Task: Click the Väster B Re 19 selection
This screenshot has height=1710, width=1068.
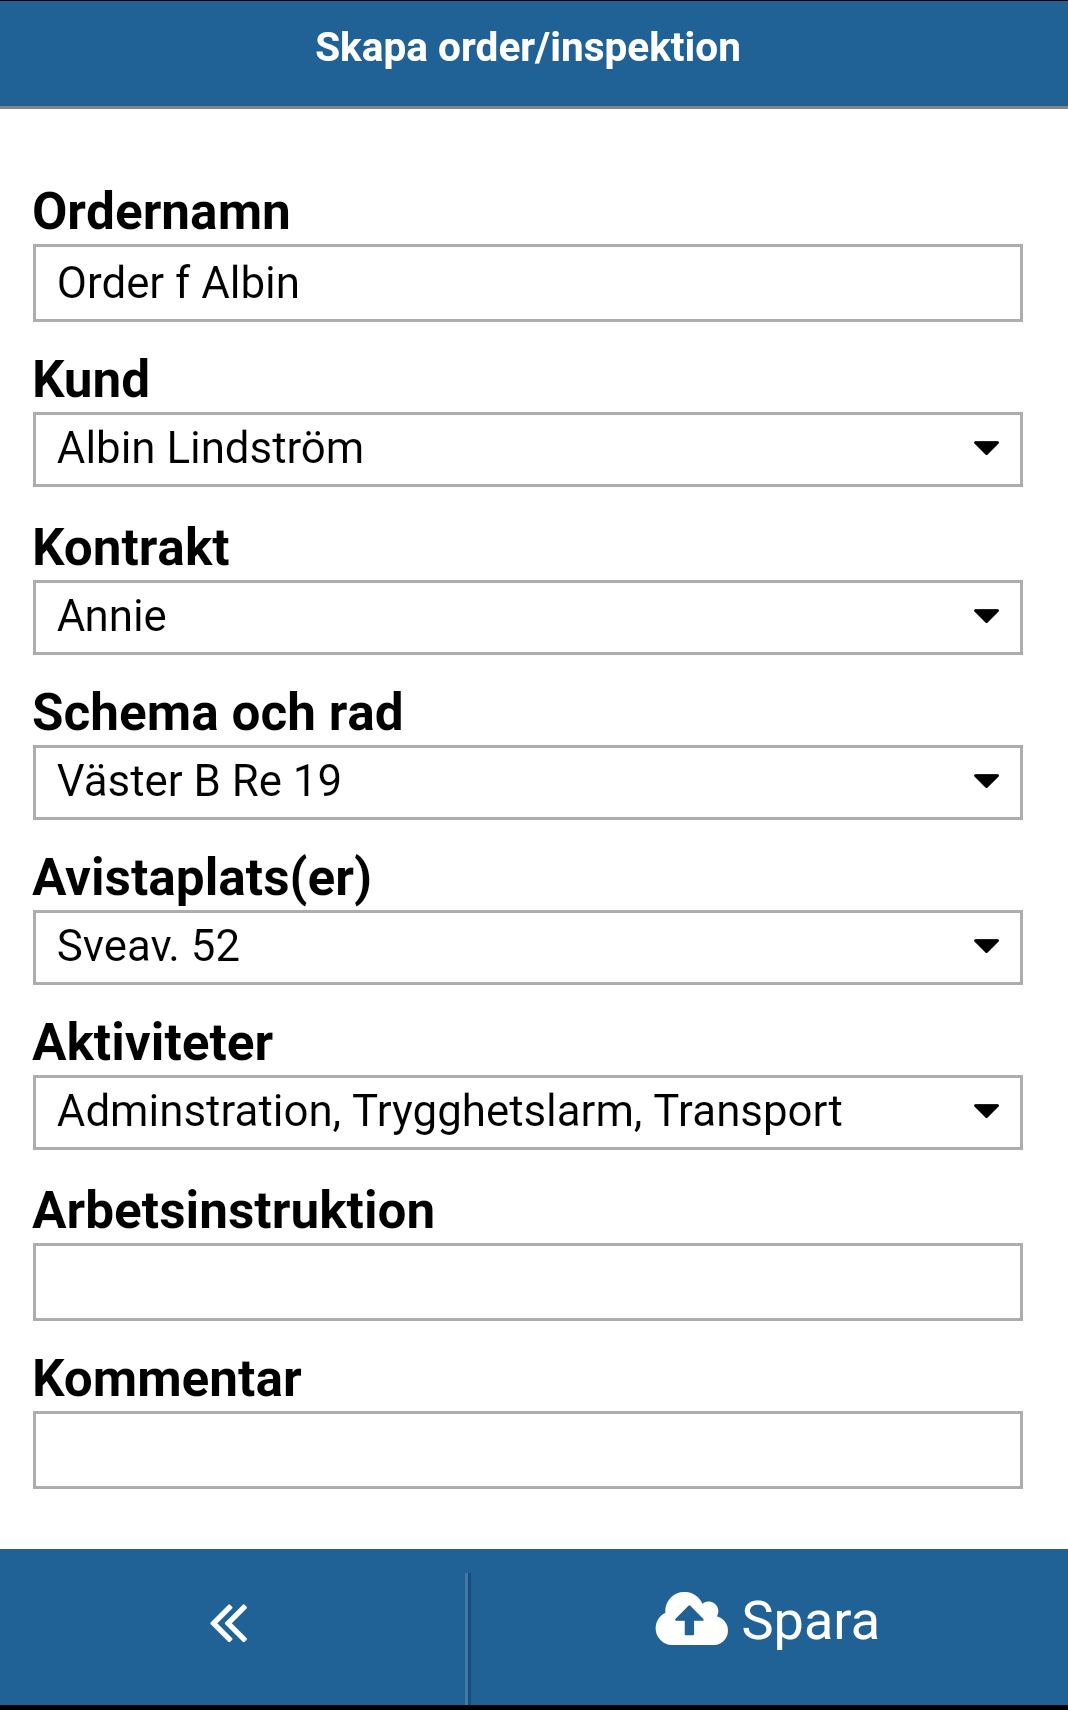Action: click(x=200, y=781)
